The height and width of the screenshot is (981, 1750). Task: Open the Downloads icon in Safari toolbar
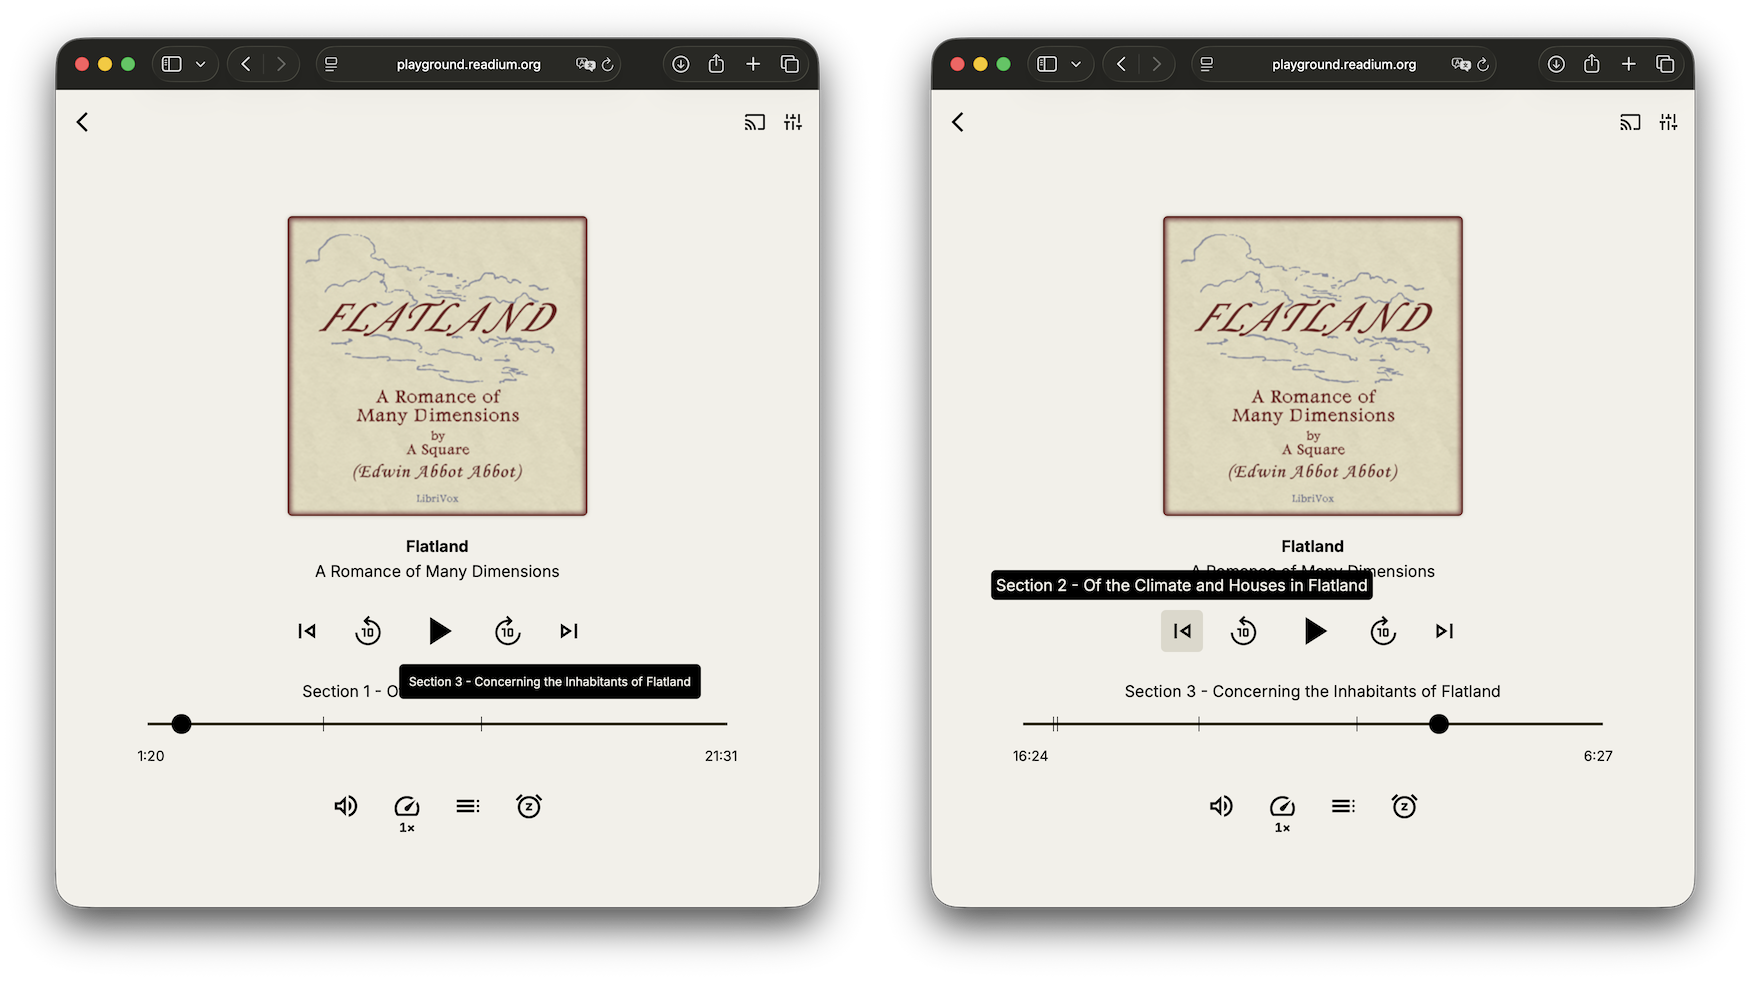680,63
